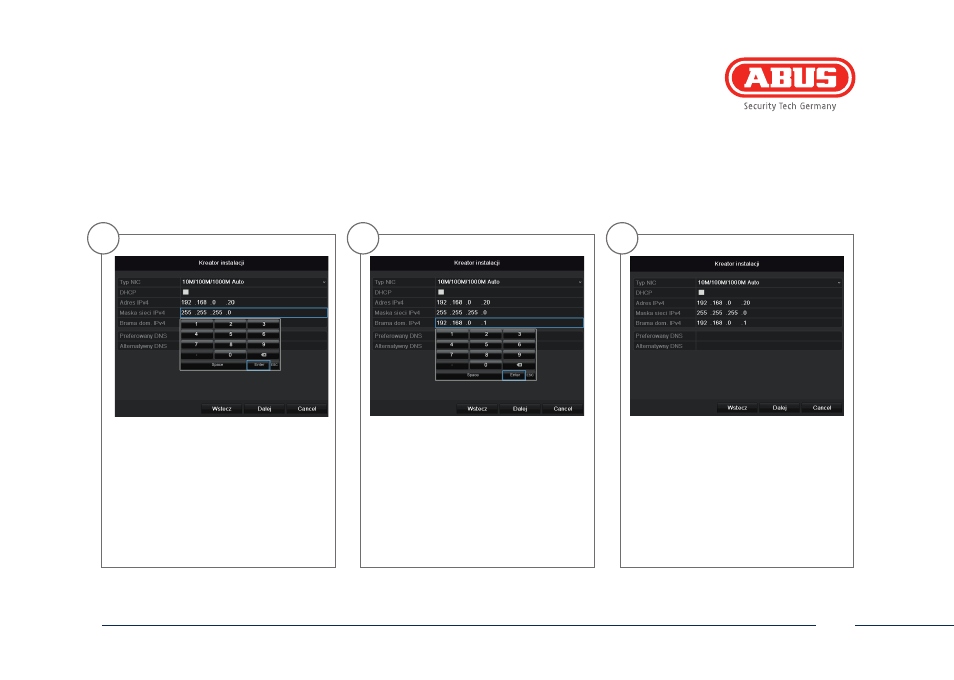Click Preferowany DNS label in left window

click(143, 336)
